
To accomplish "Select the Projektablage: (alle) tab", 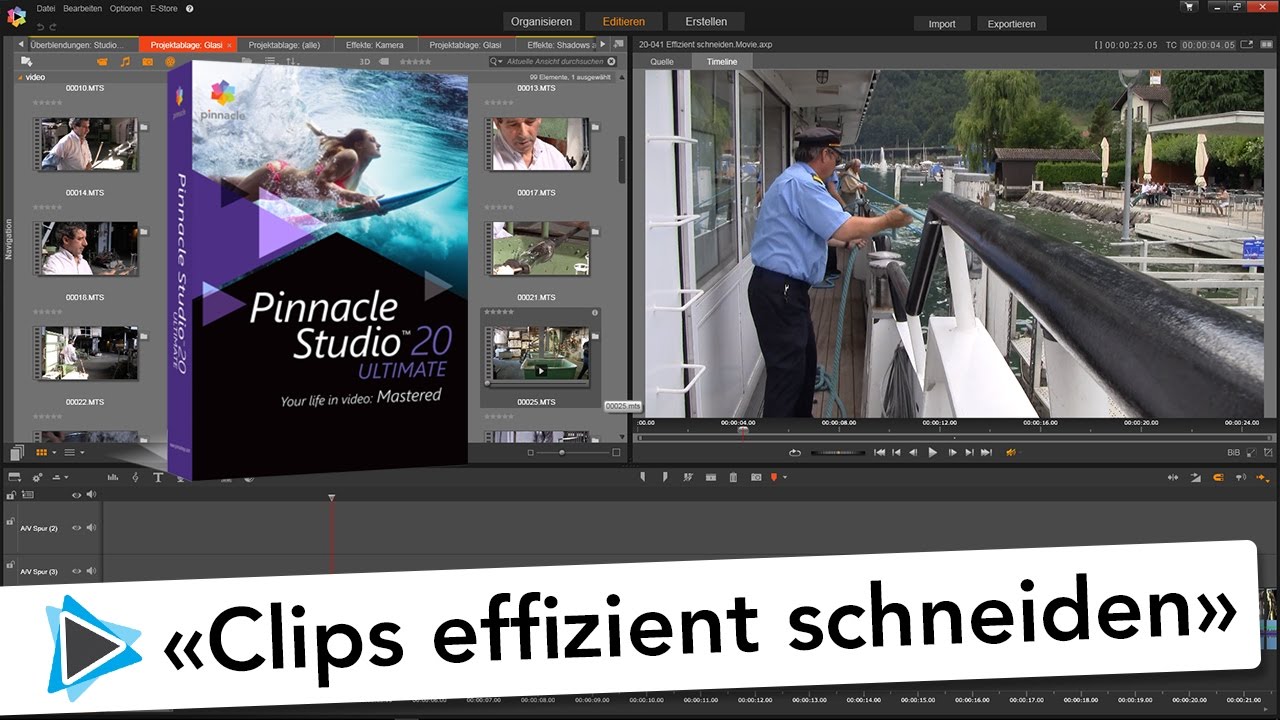I will [283, 45].
